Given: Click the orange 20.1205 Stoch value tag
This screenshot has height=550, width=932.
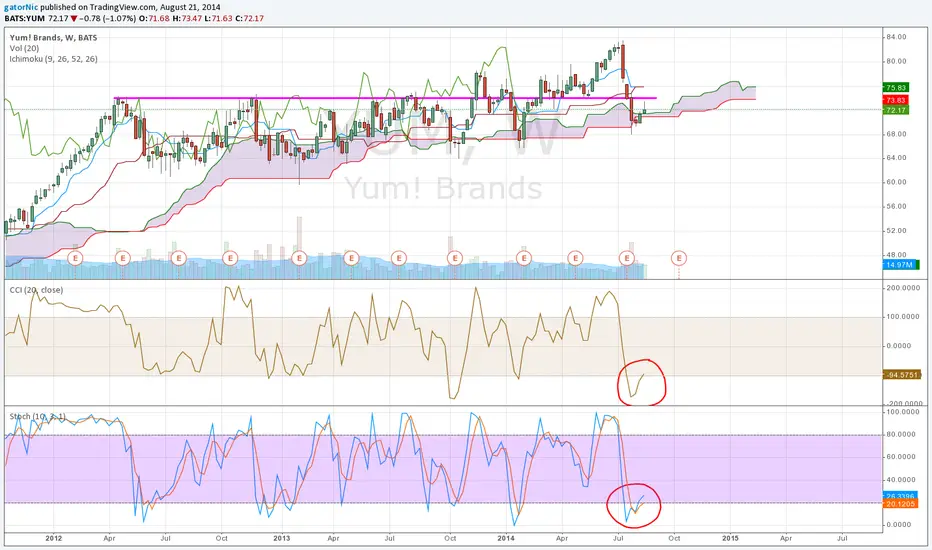Looking at the screenshot, I should (900, 504).
